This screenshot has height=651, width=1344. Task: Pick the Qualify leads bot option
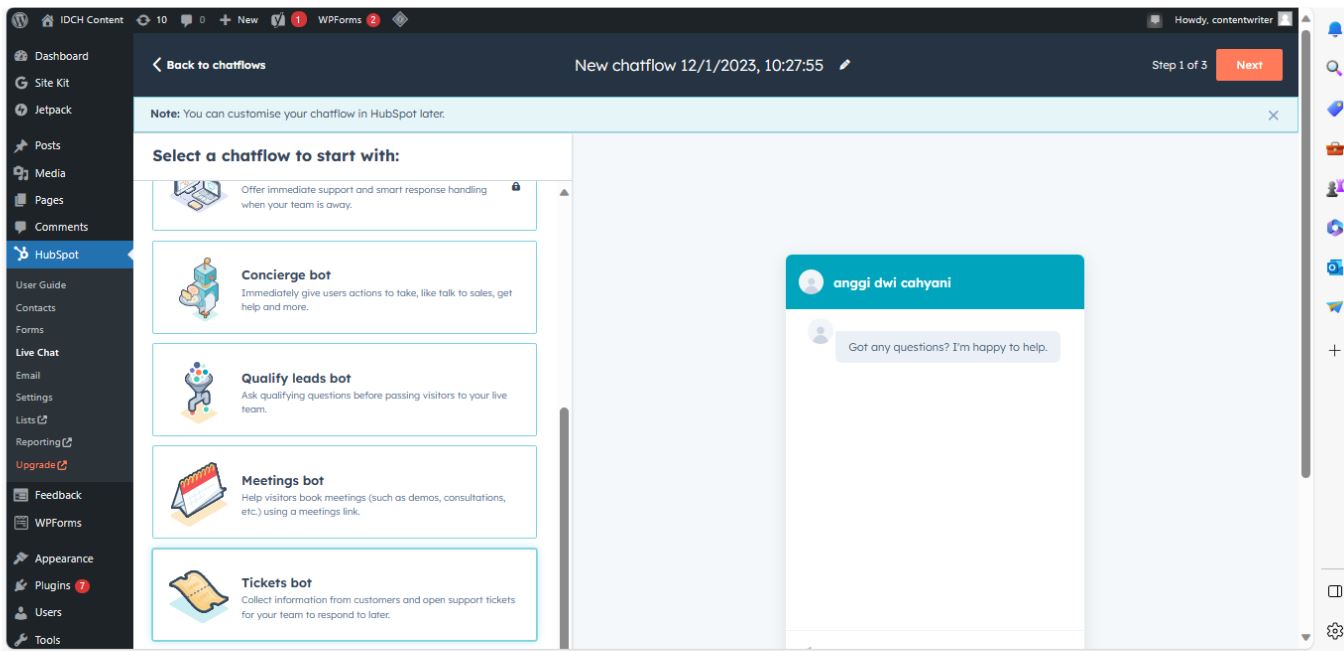(x=344, y=390)
